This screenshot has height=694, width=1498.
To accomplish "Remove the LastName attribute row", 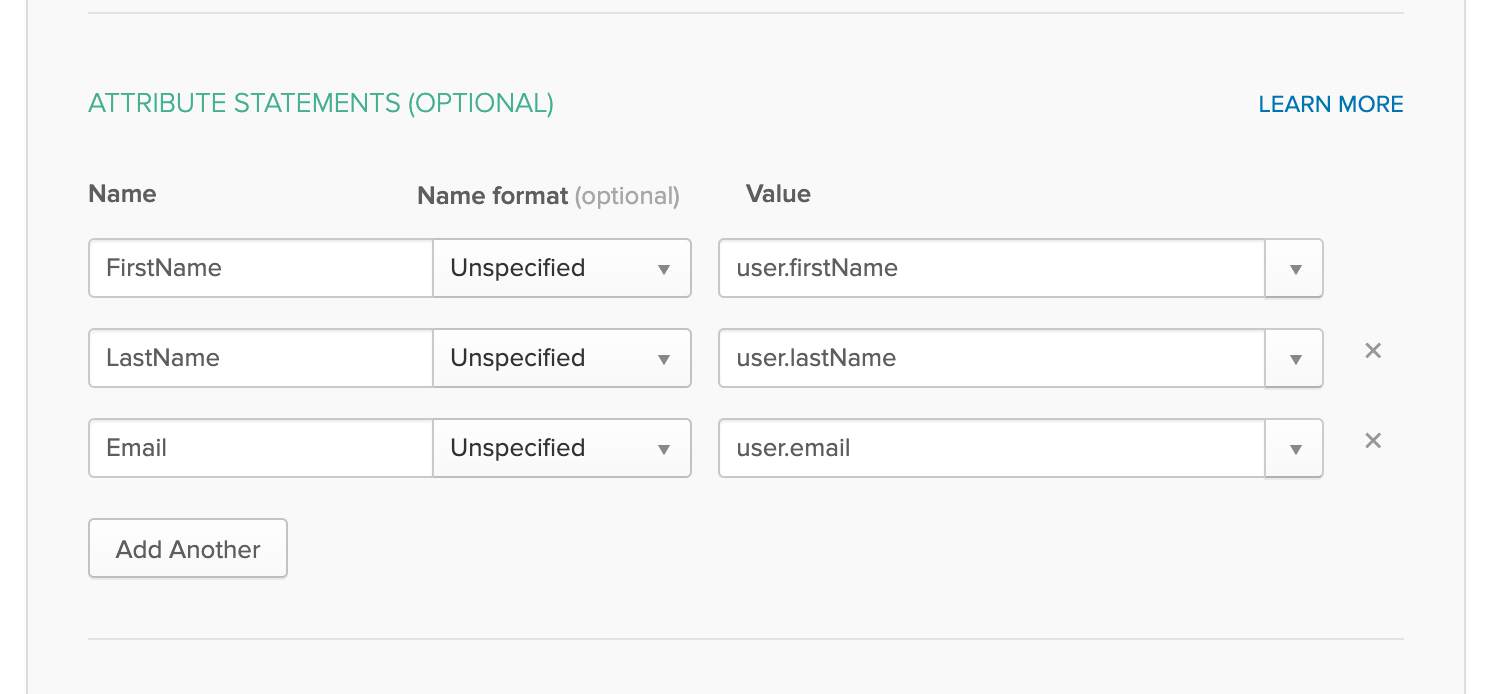I will click(1373, 351).
